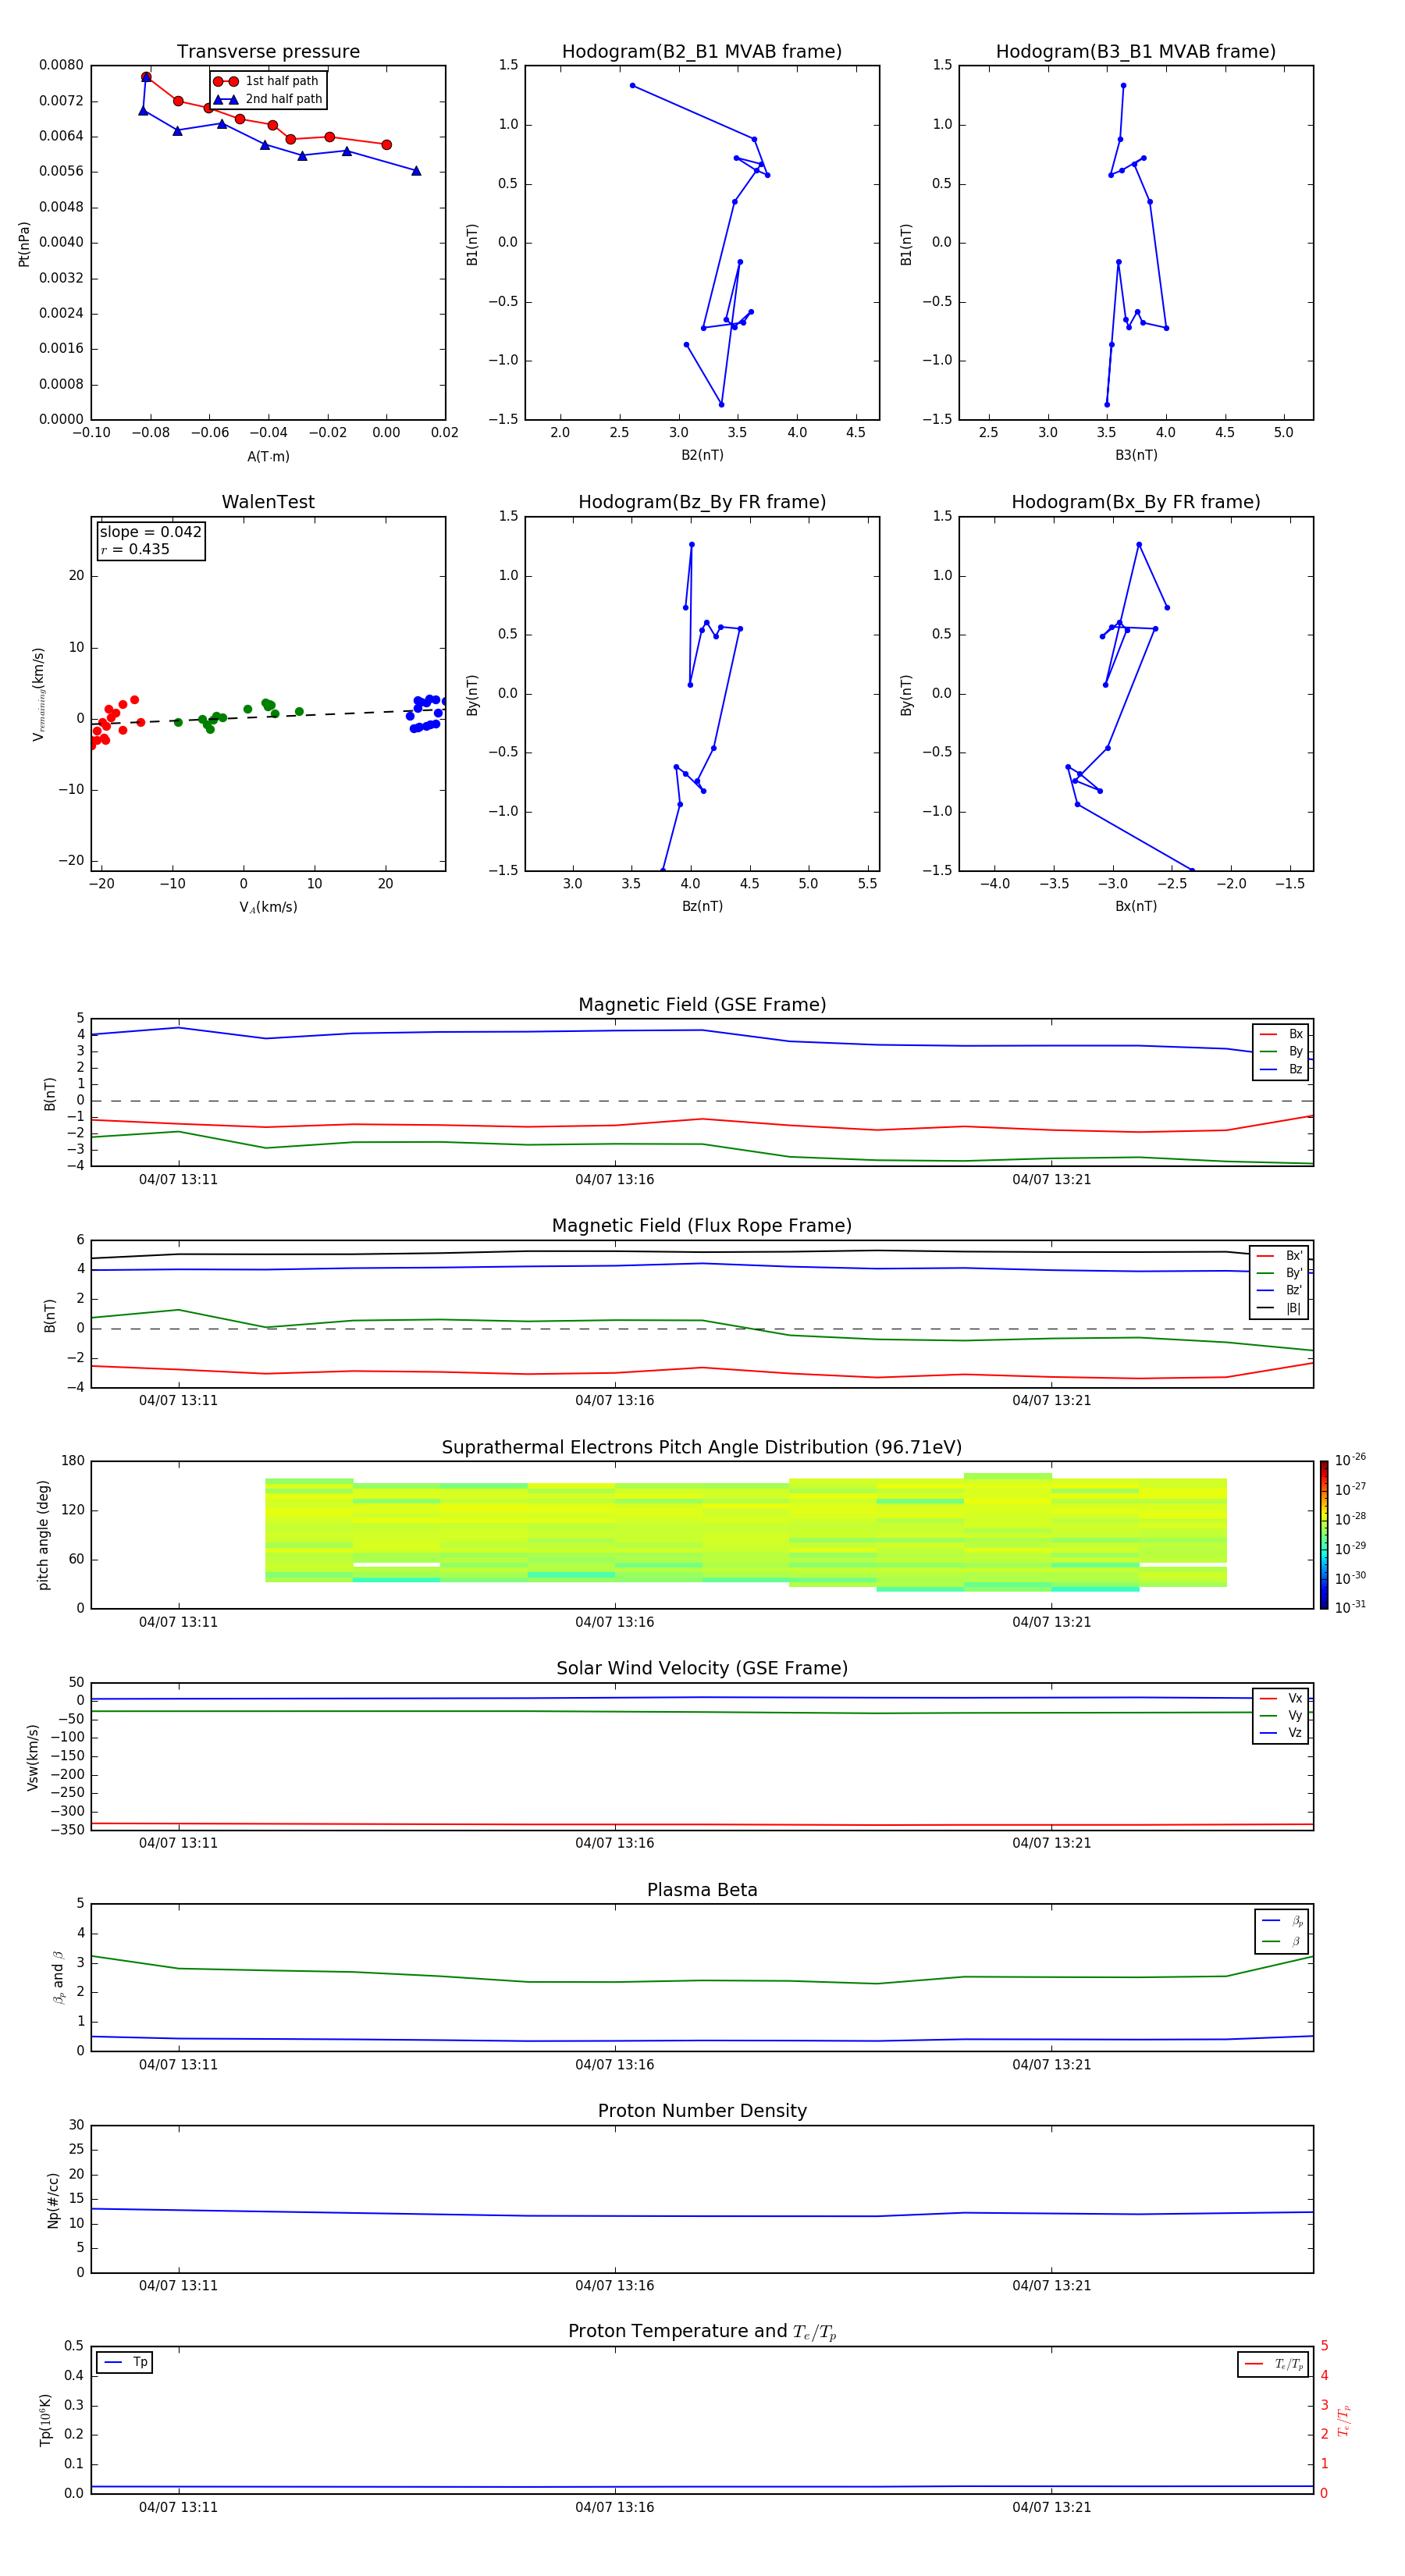Click the Te/Tp legend entry in Proton Temperature
The width and height of the screenshot is (1405, 2576).
tap(1273, 2364)
